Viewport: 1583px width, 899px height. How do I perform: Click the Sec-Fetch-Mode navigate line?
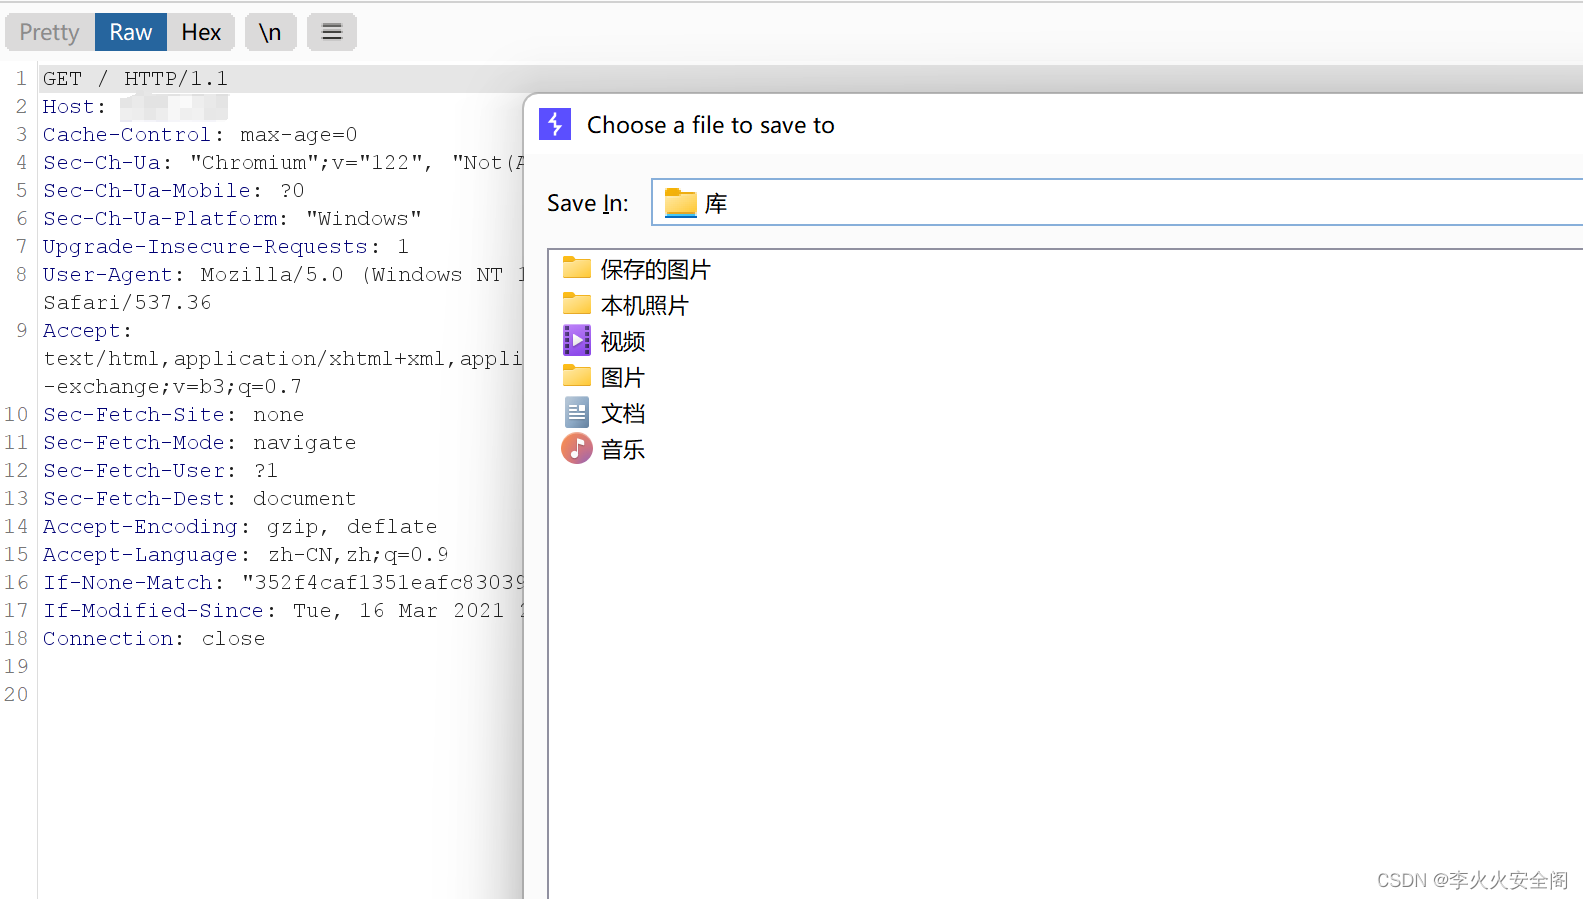point(199,442)
